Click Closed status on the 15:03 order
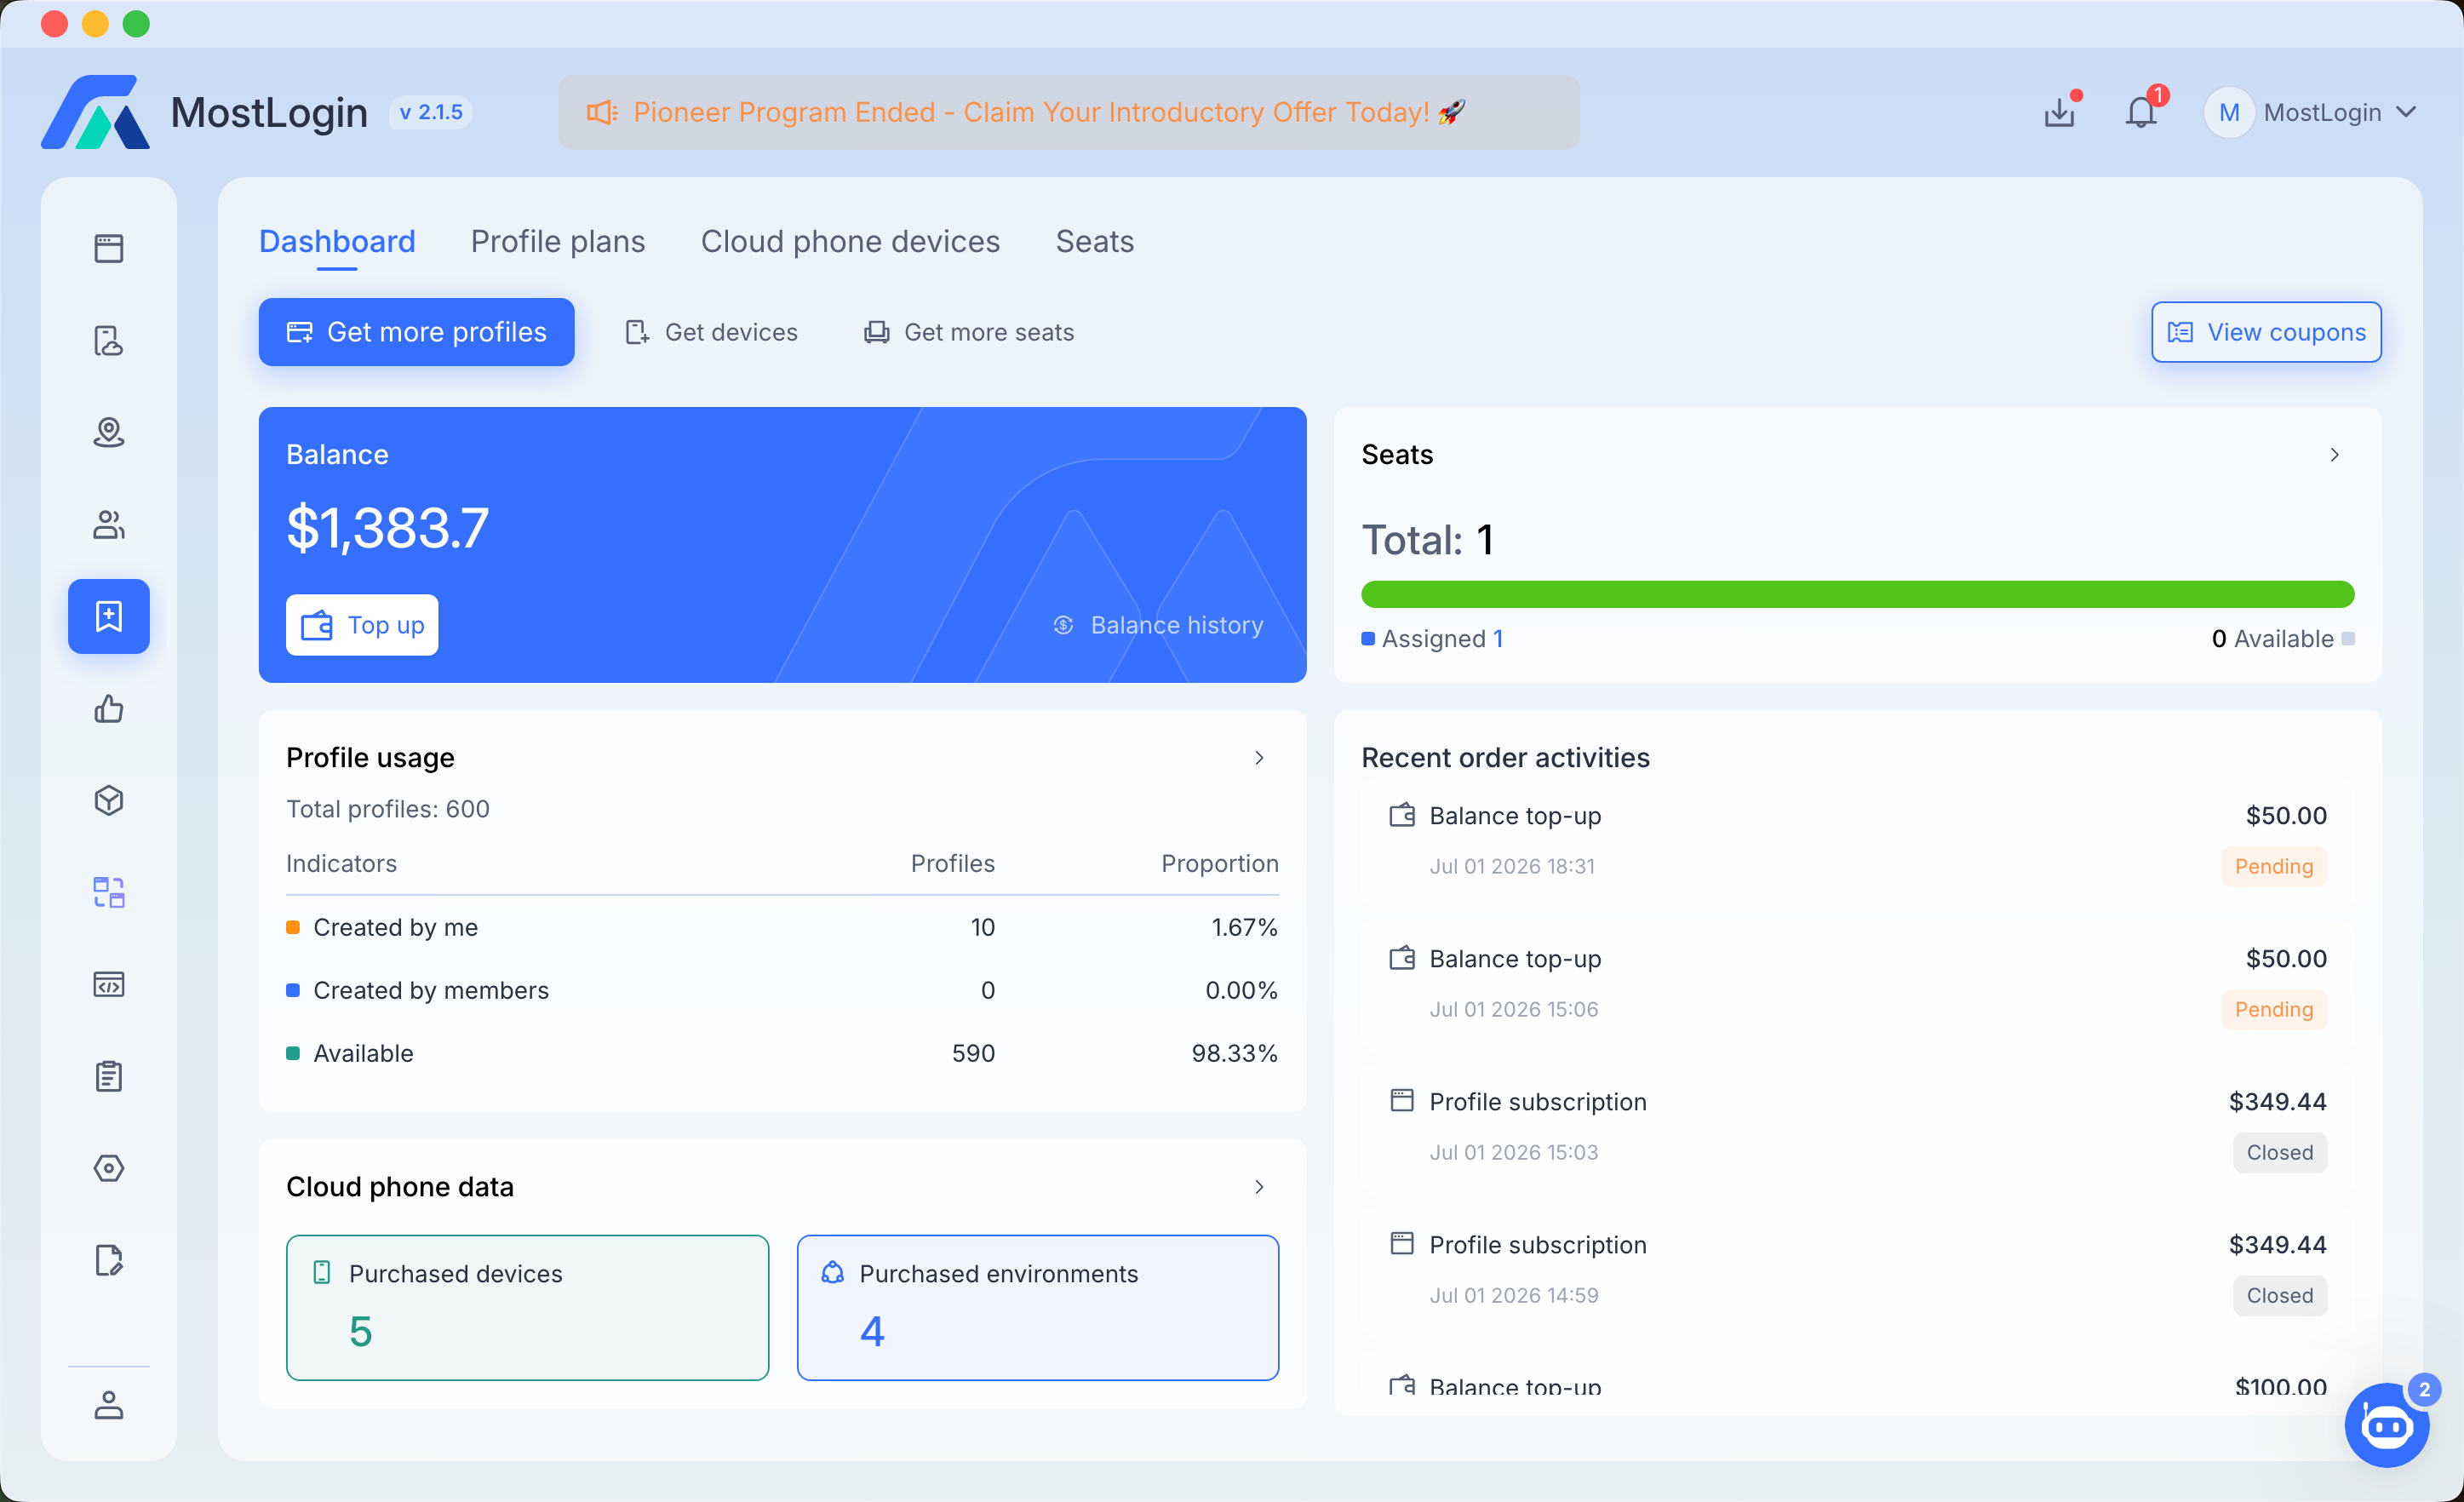2464x1502 pixels. coord(2280,1152)
